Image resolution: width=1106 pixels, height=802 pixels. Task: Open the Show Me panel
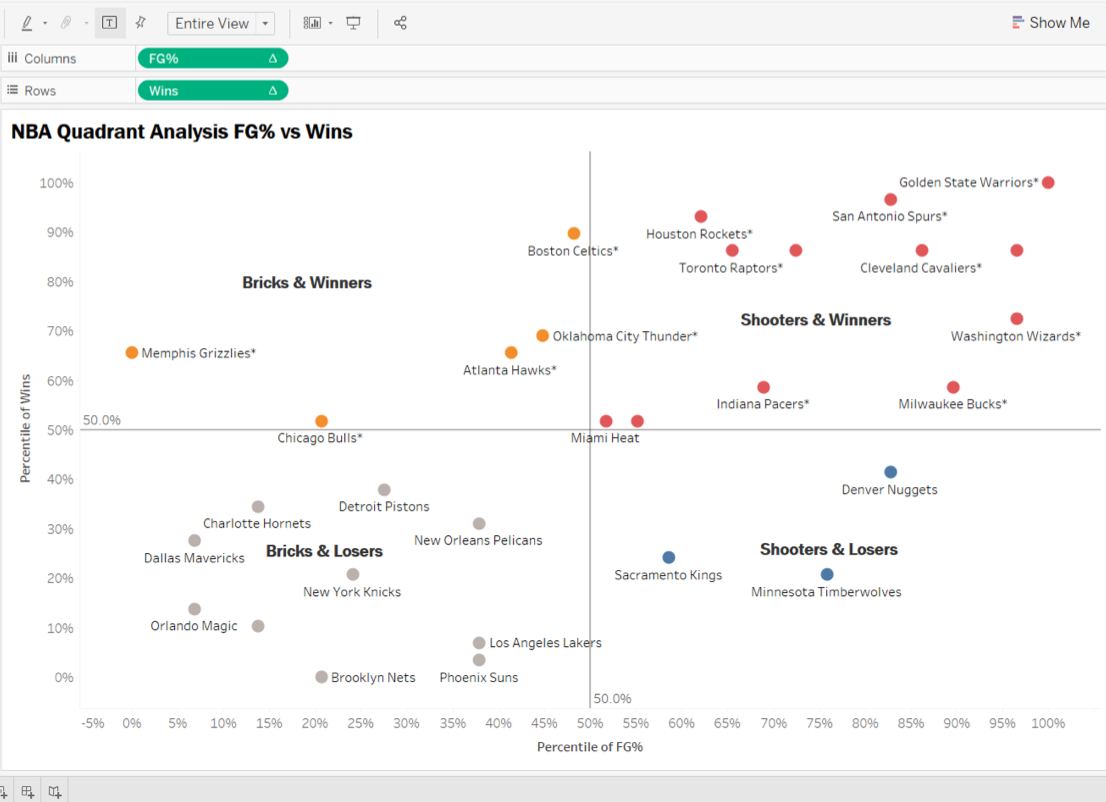[x=1050, y=22]
